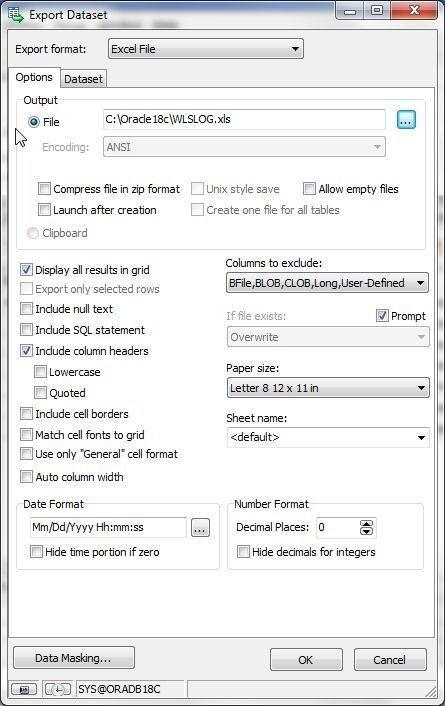Click the keyboard icon in the status bar
This screenshot has width=445, height=706.
(25, 689)
